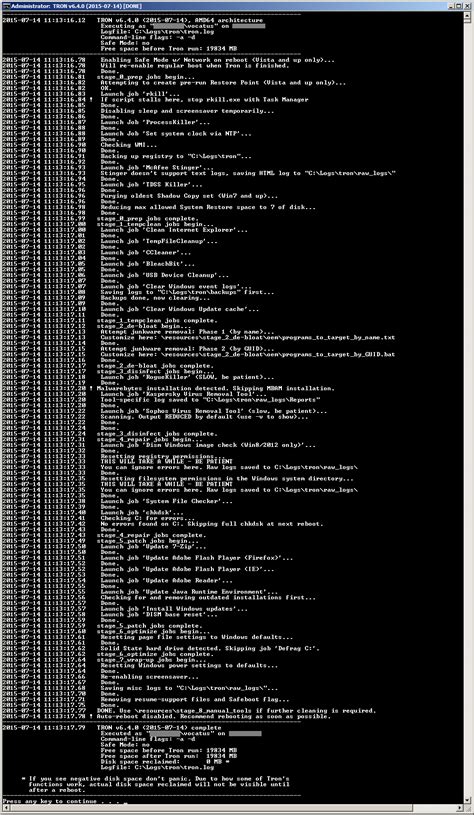Click the vertical scrollbar up arrow
The width and height of the screenshot is (474, 815).
(x=468, y=15)
